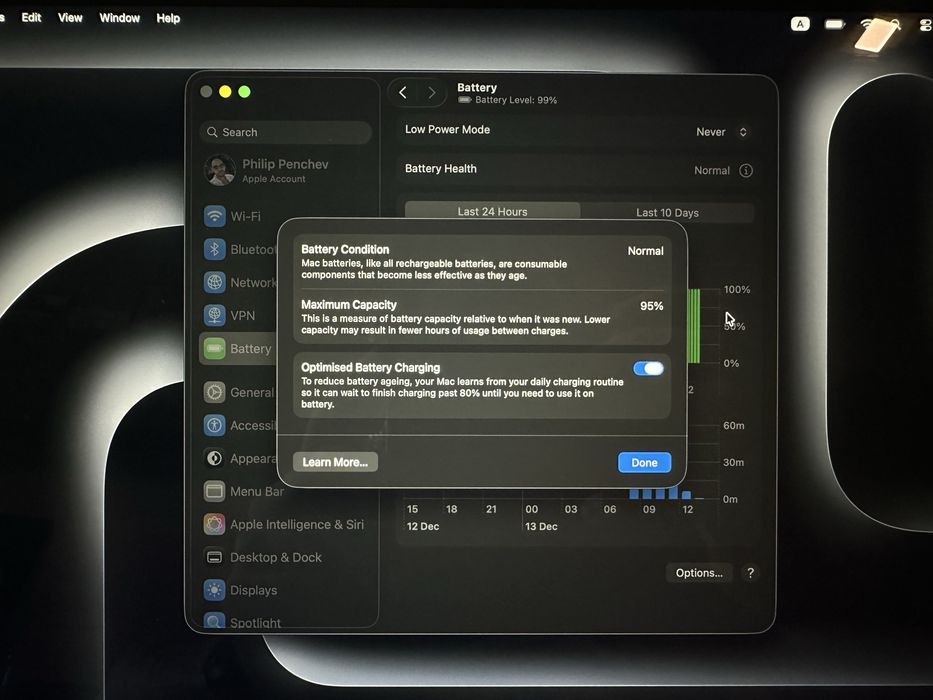Image resolution: width=933 pixels, height=700 pixels.
Task: Select the Accessibility sidebar icon
Action: [x=214, y=425]
